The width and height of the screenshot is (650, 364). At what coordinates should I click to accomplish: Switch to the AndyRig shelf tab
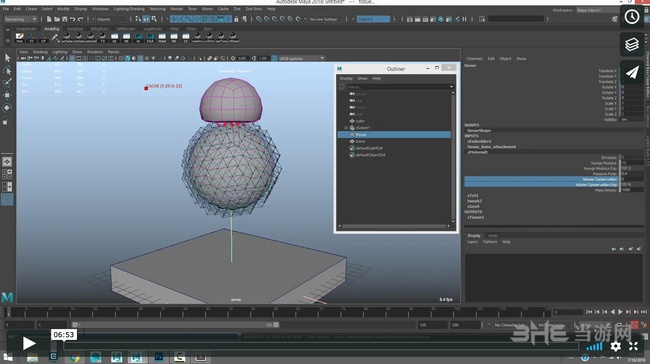51,29
